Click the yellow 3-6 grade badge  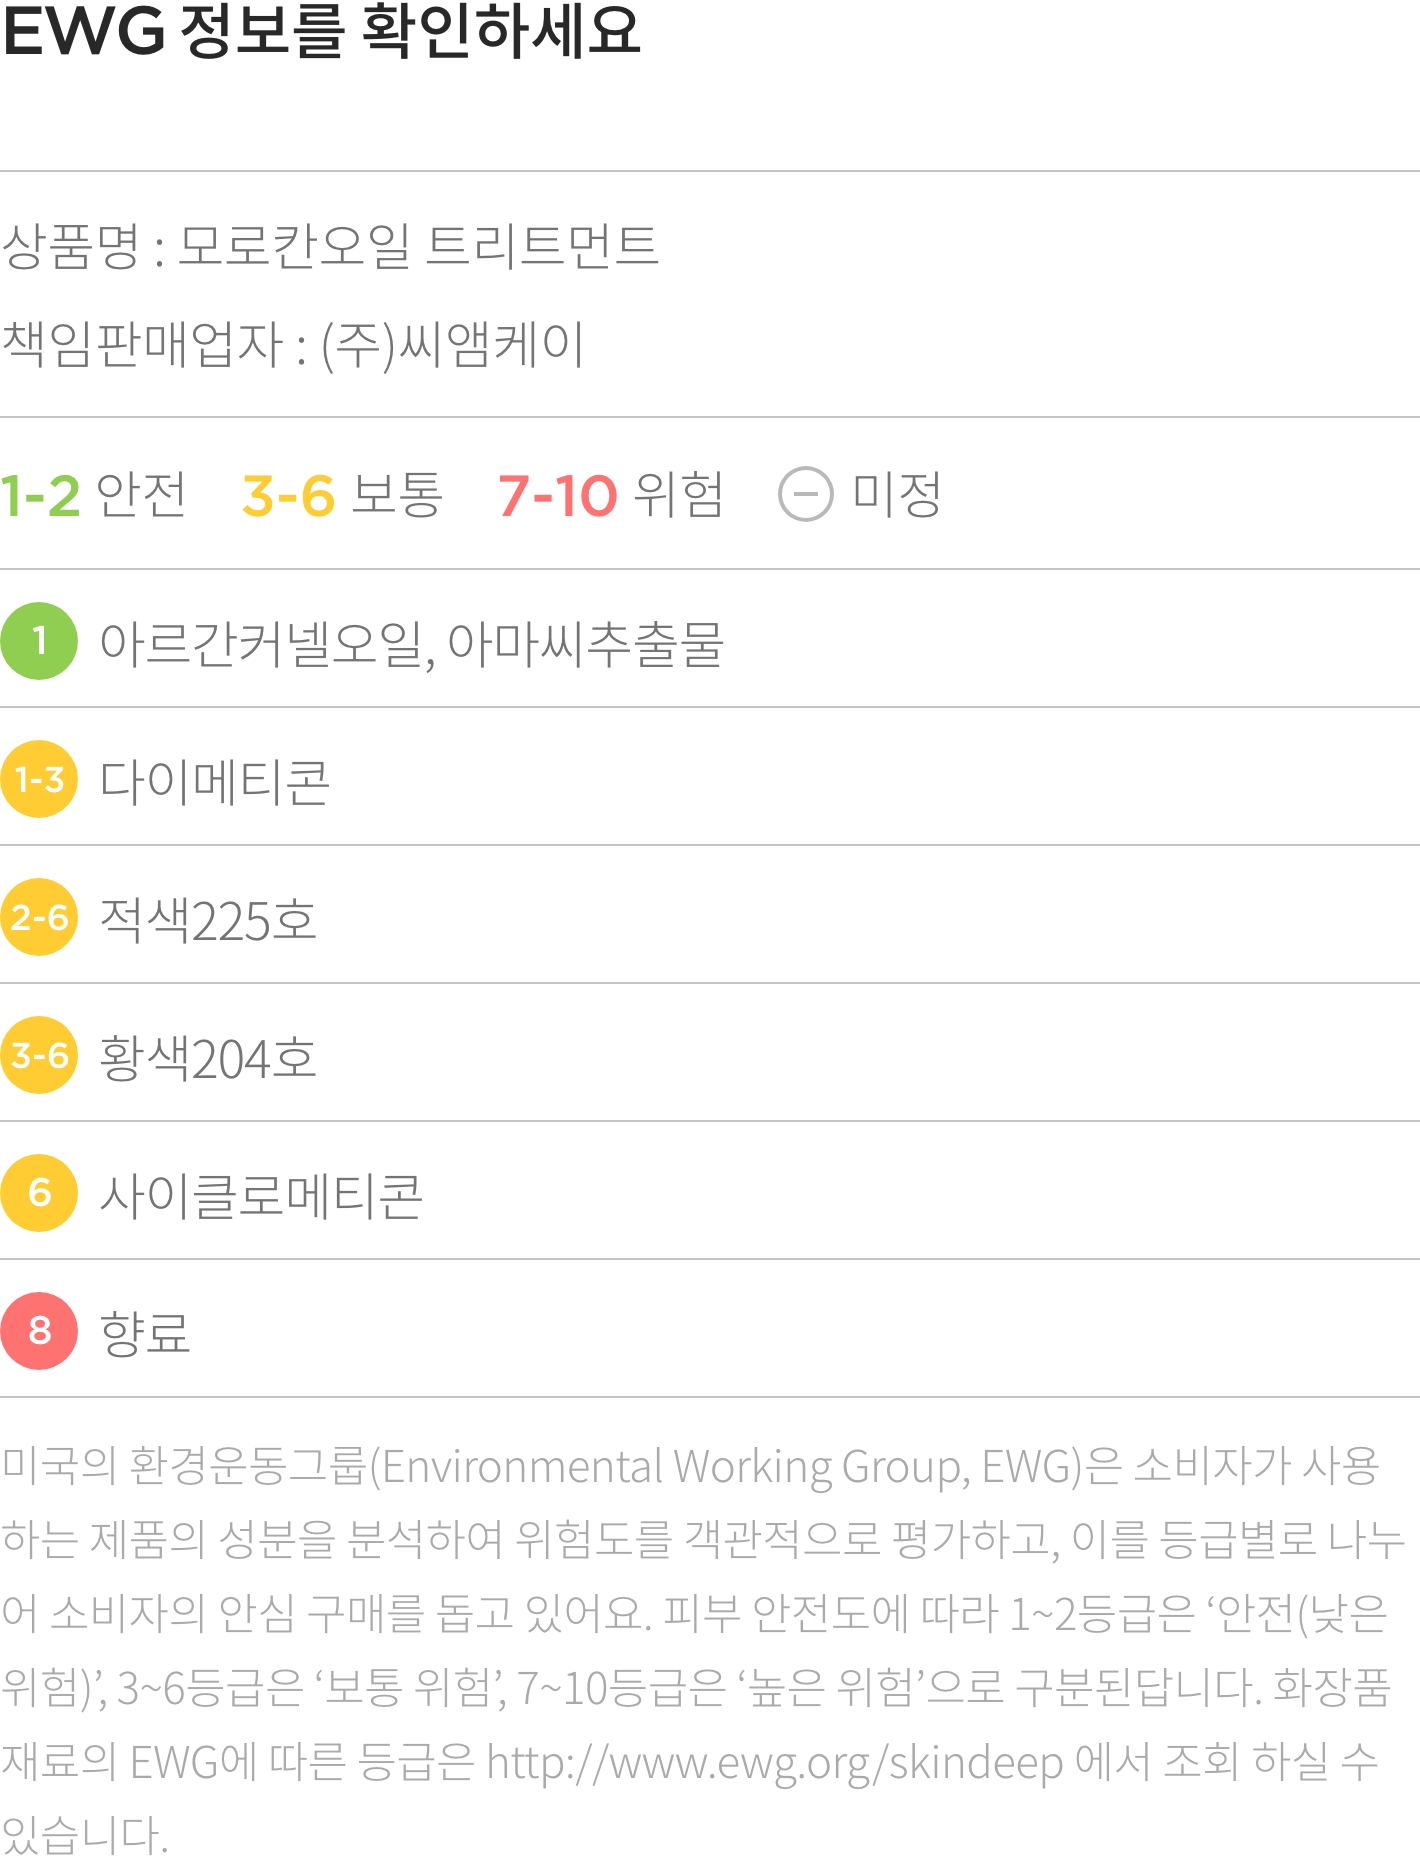click(x=39, y=1055)
